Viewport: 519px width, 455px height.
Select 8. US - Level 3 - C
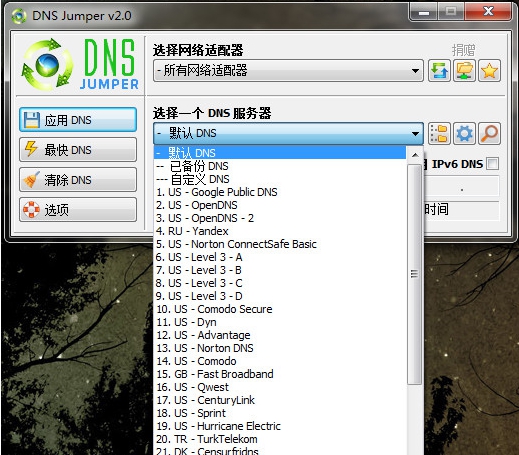click(280, 283)
